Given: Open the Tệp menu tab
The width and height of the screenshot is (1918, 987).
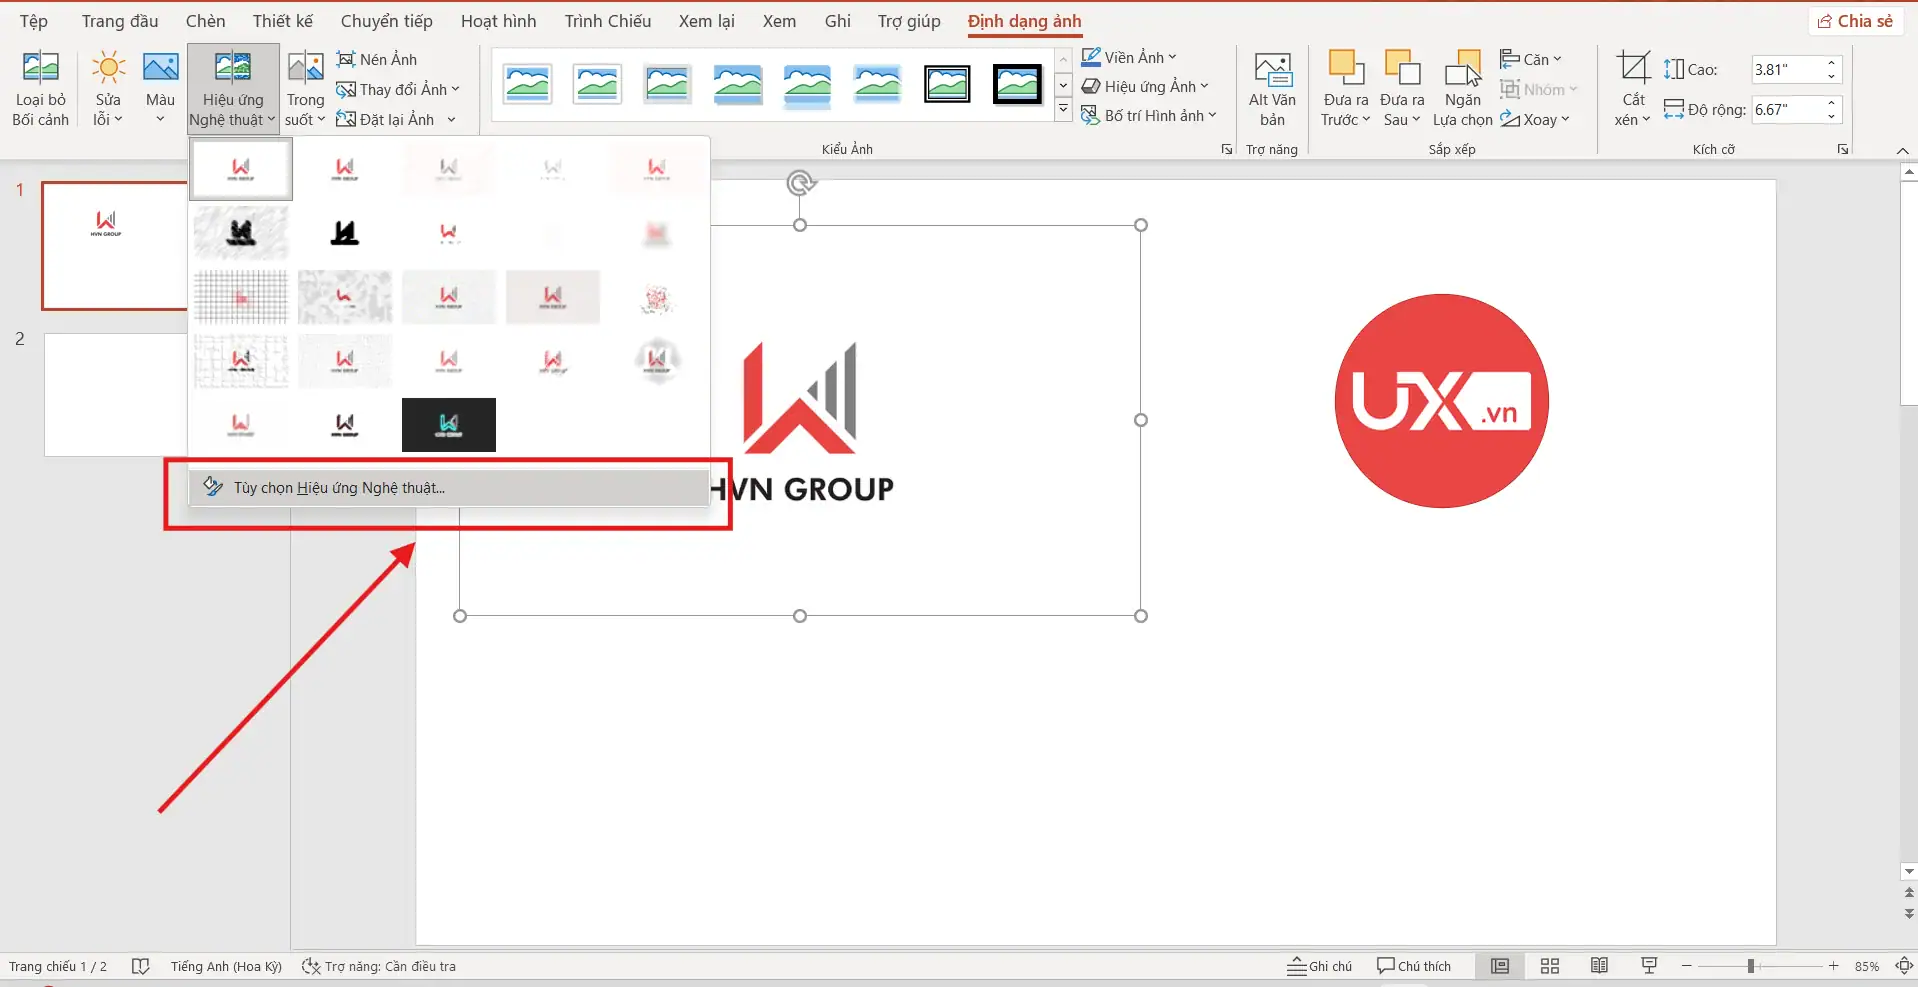Looking at the screenshot, I should 34,21.
